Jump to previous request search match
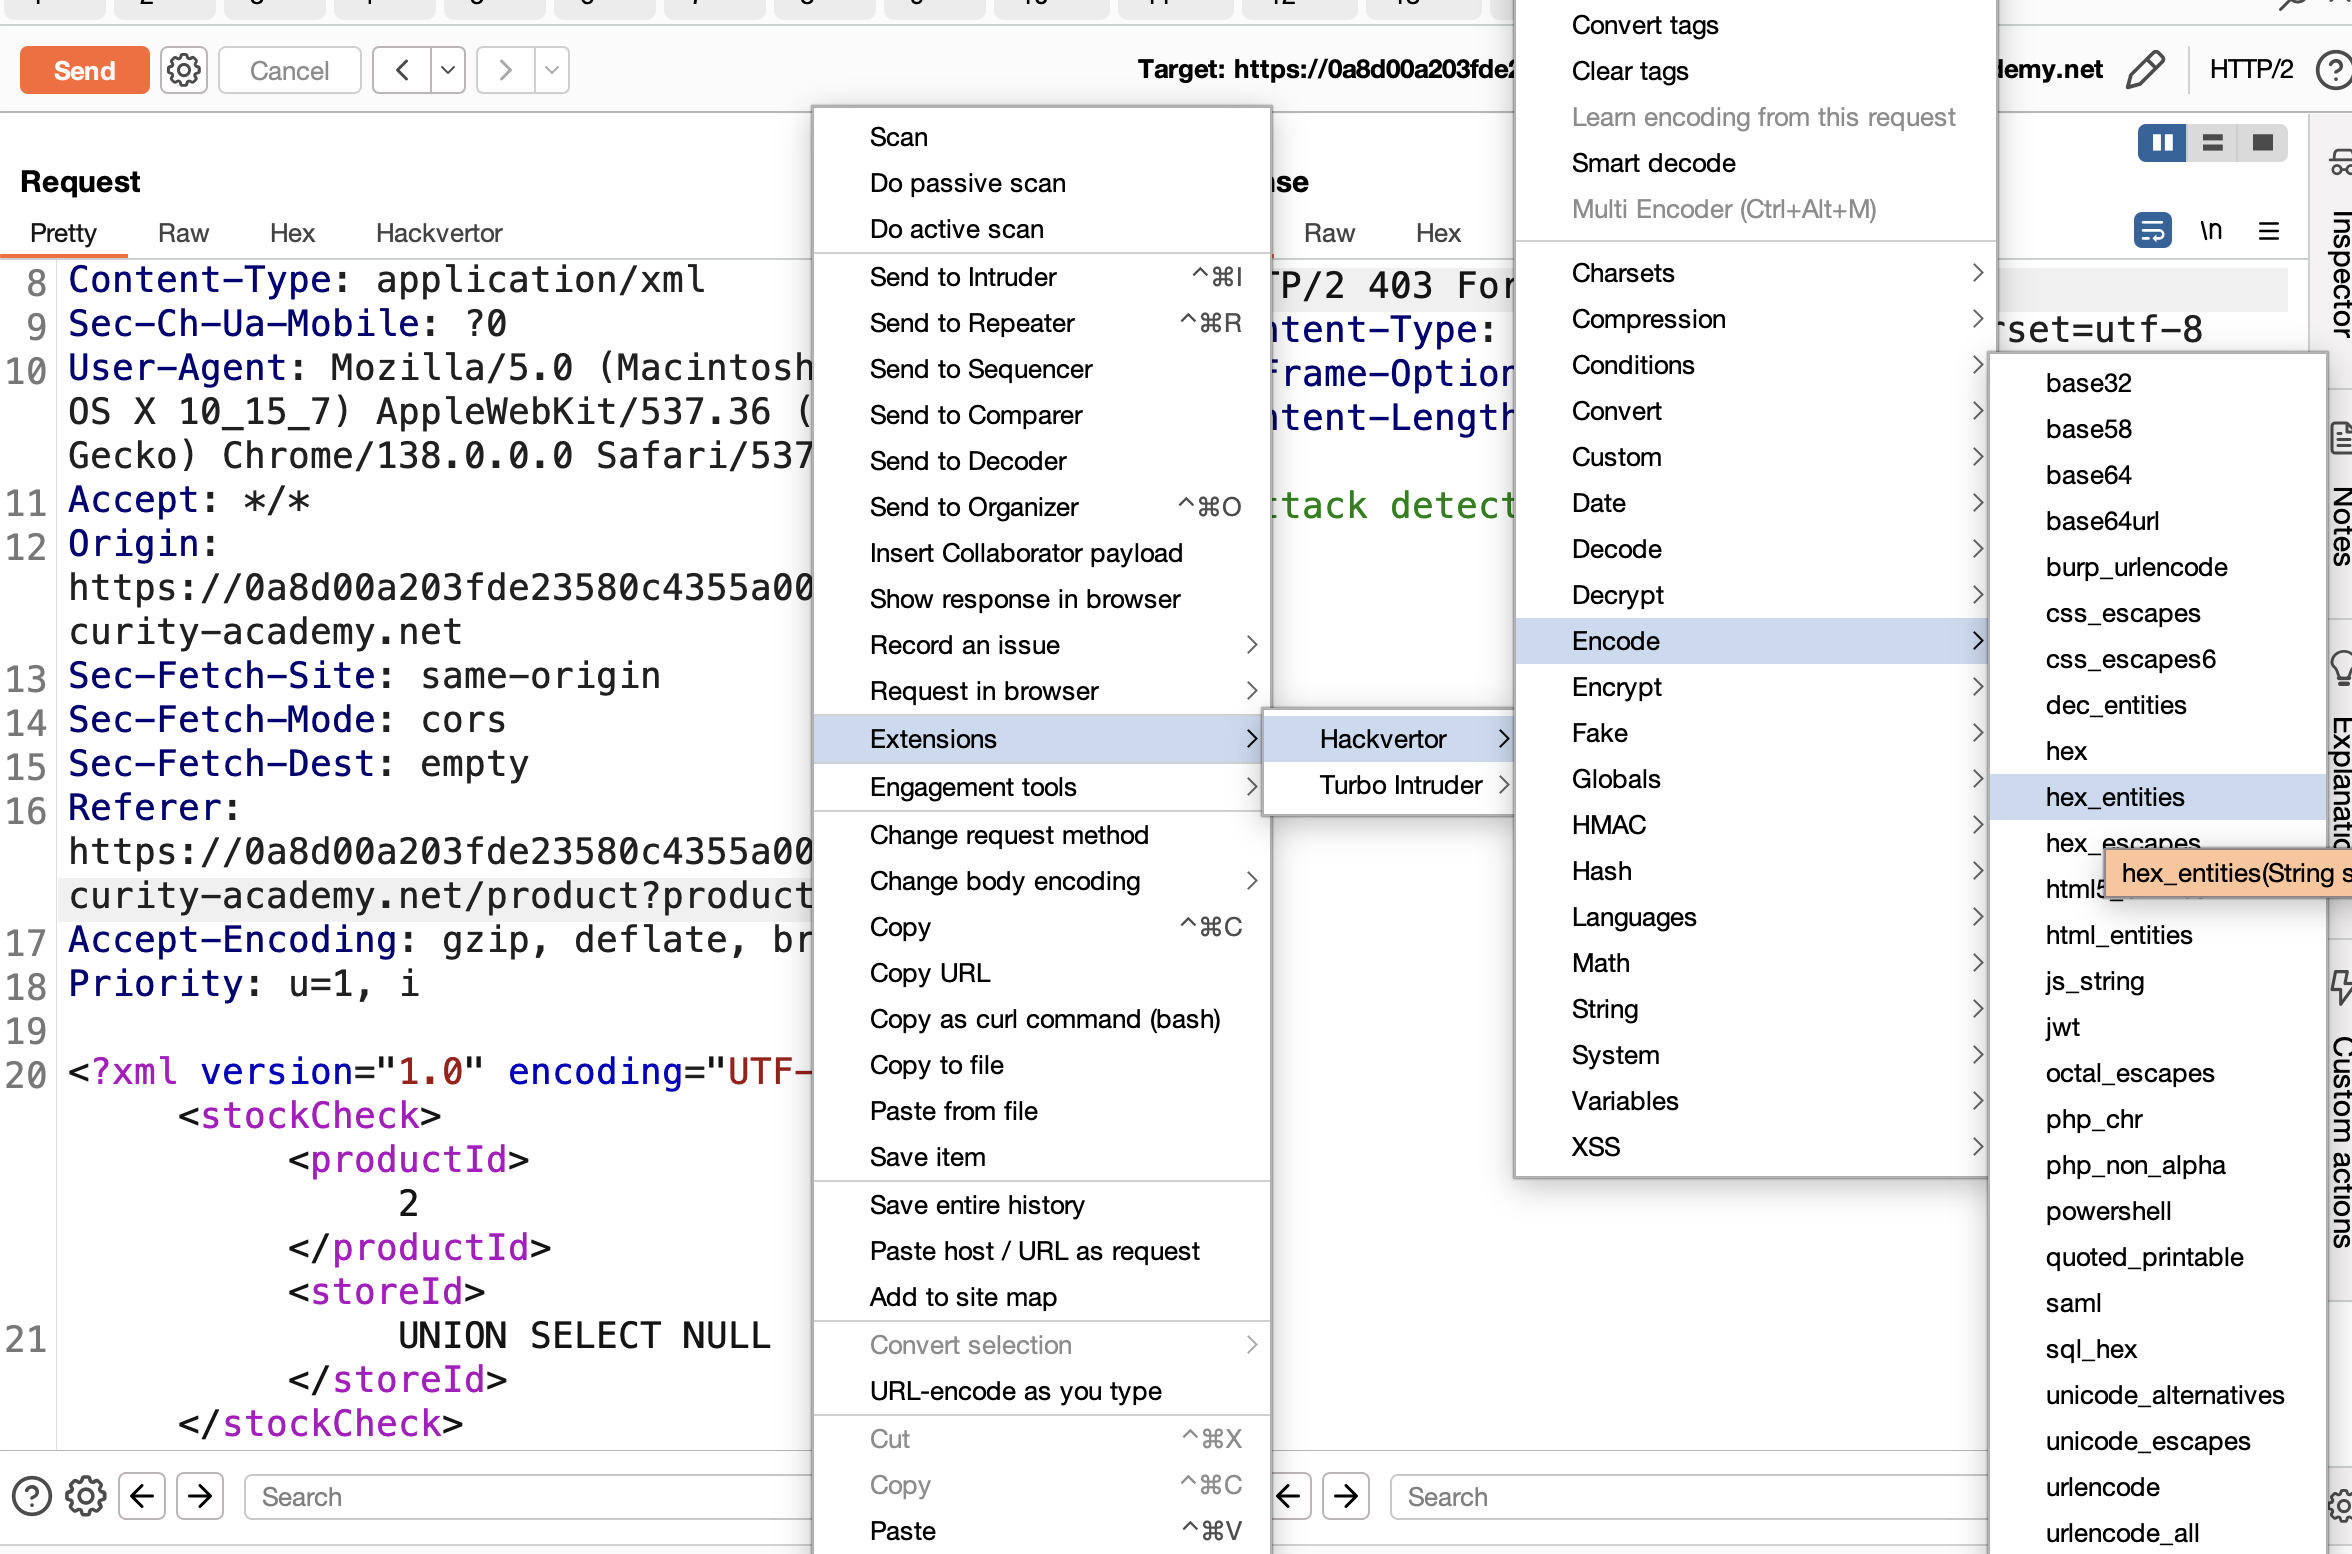 click(142, 1497)
